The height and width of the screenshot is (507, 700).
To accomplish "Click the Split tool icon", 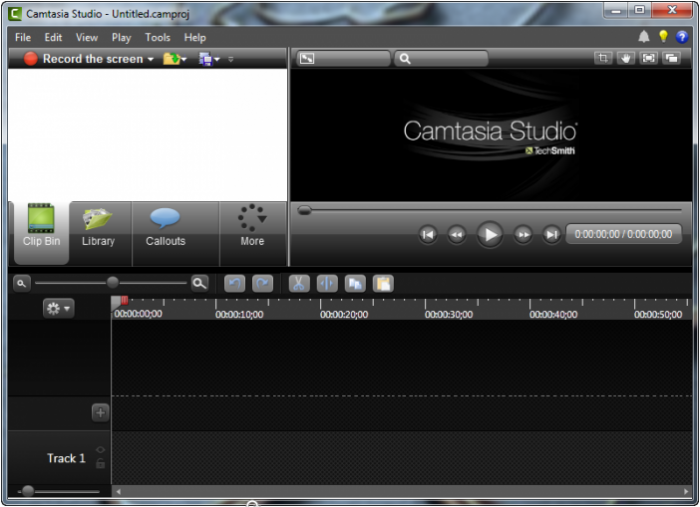I will [327, 283].
